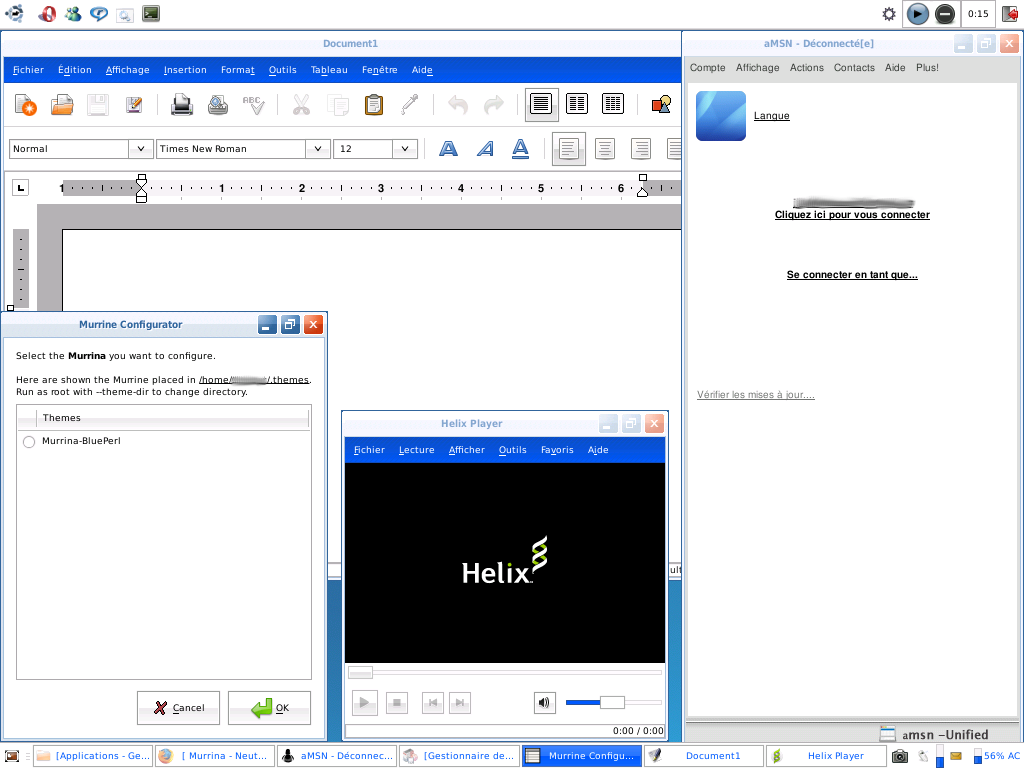Click 'Cliquez ici pour vous connecter' link
Screen dimensions: 1024x768
[852, 215]
